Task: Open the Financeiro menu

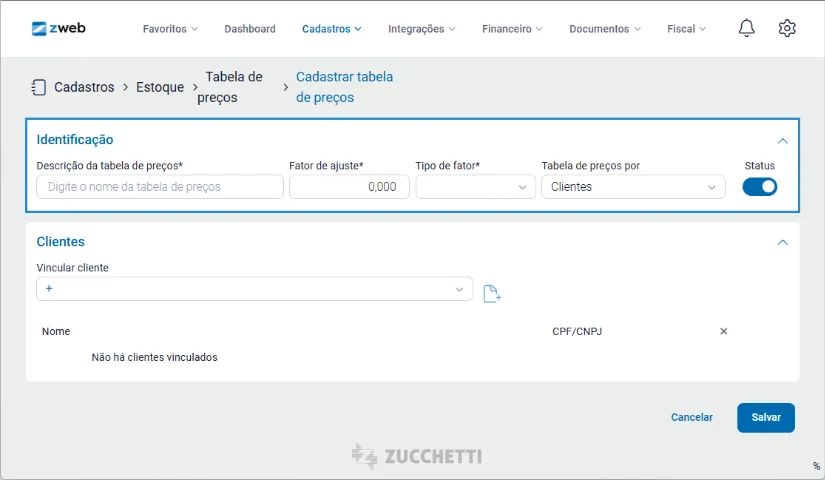Action: point(512,29)
